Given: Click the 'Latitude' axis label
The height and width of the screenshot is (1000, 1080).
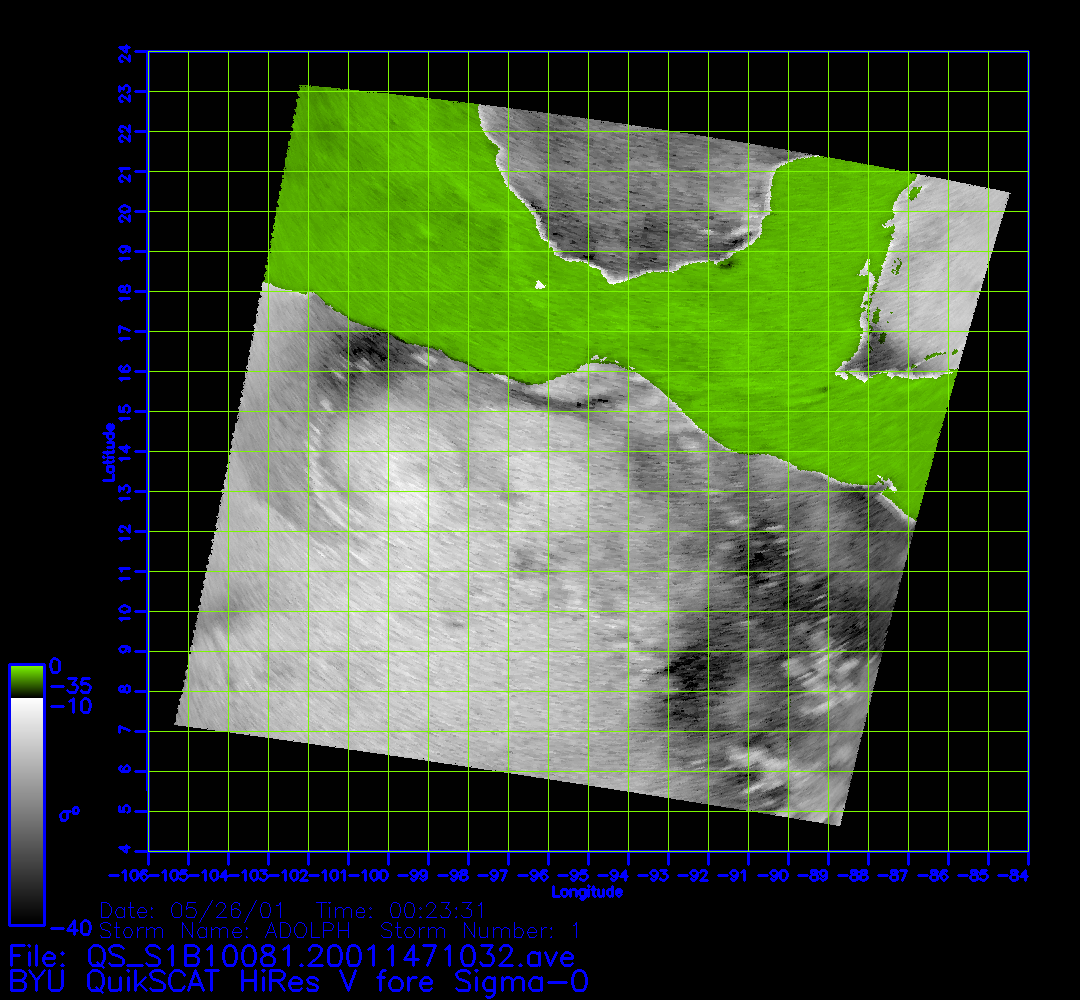Looking at the screenshot, I should (x=106, y=452).
